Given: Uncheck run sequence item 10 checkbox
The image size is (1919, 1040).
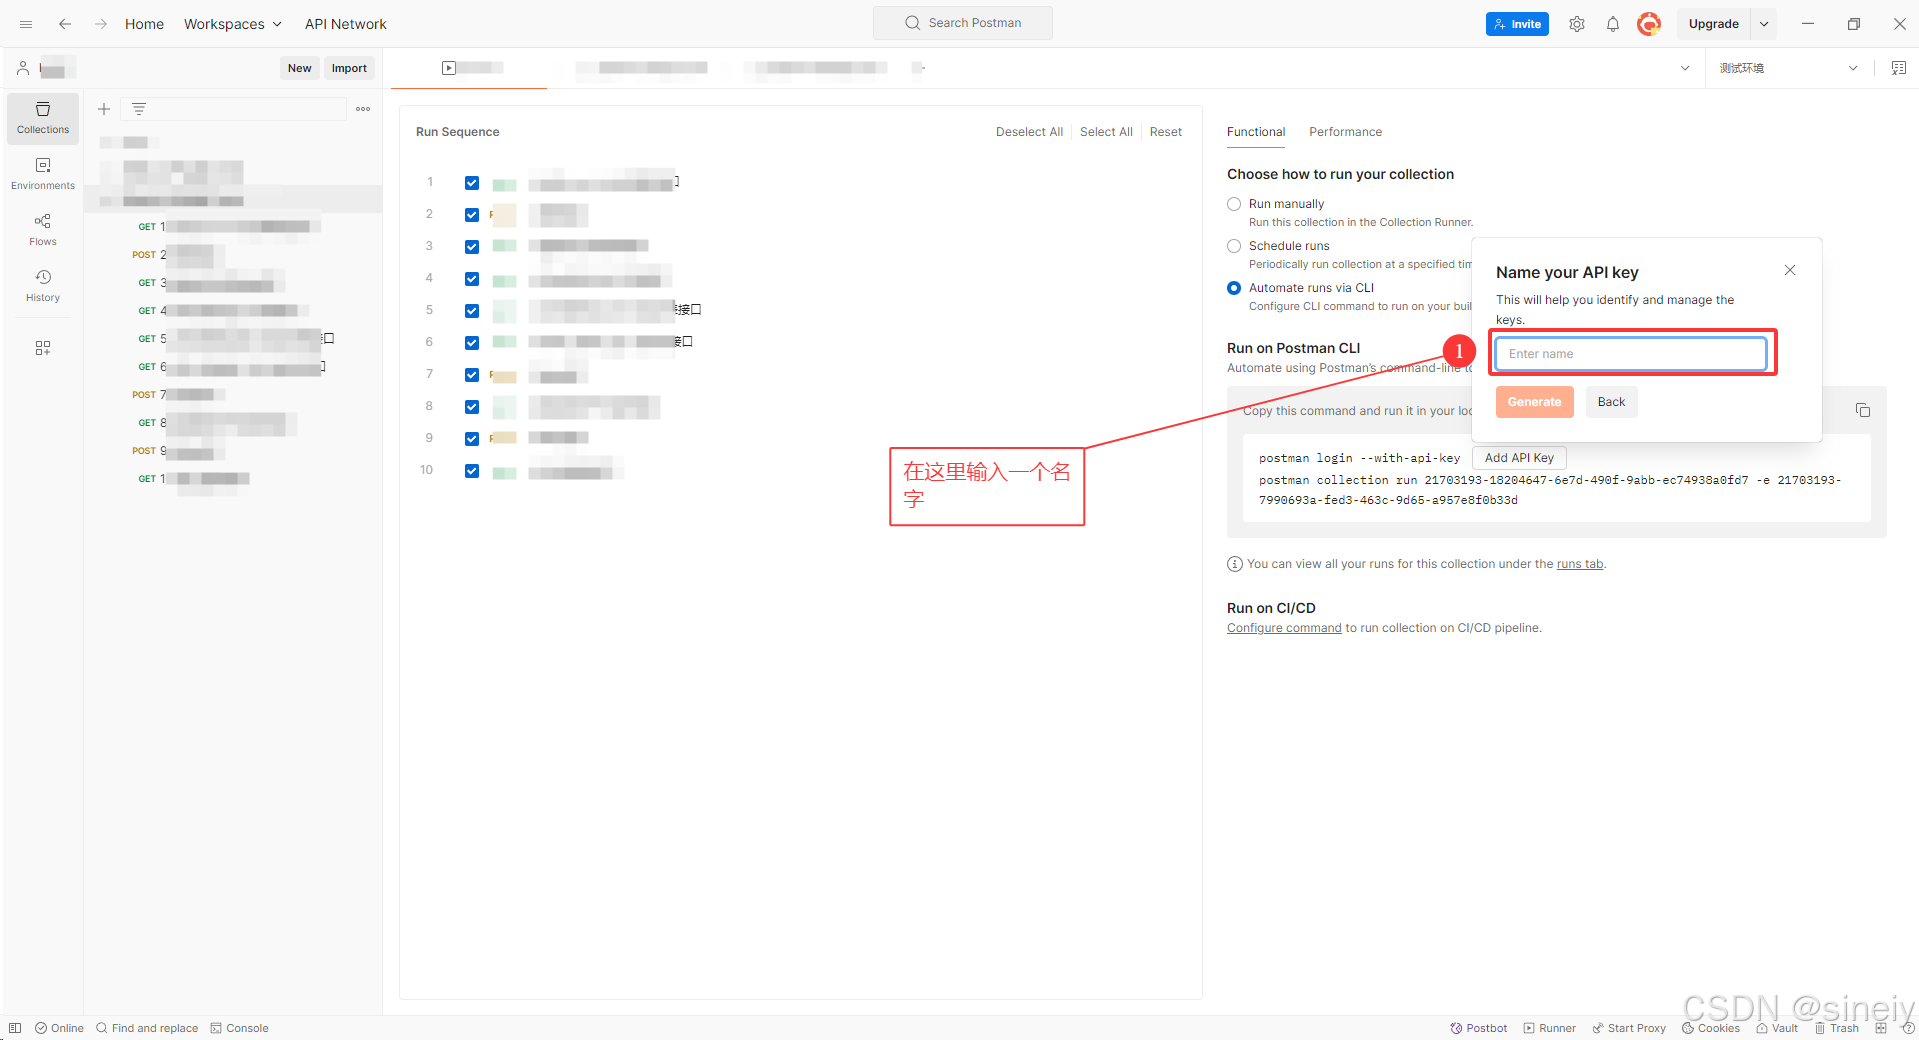Looking at the screenshot, I should (472, 471).
